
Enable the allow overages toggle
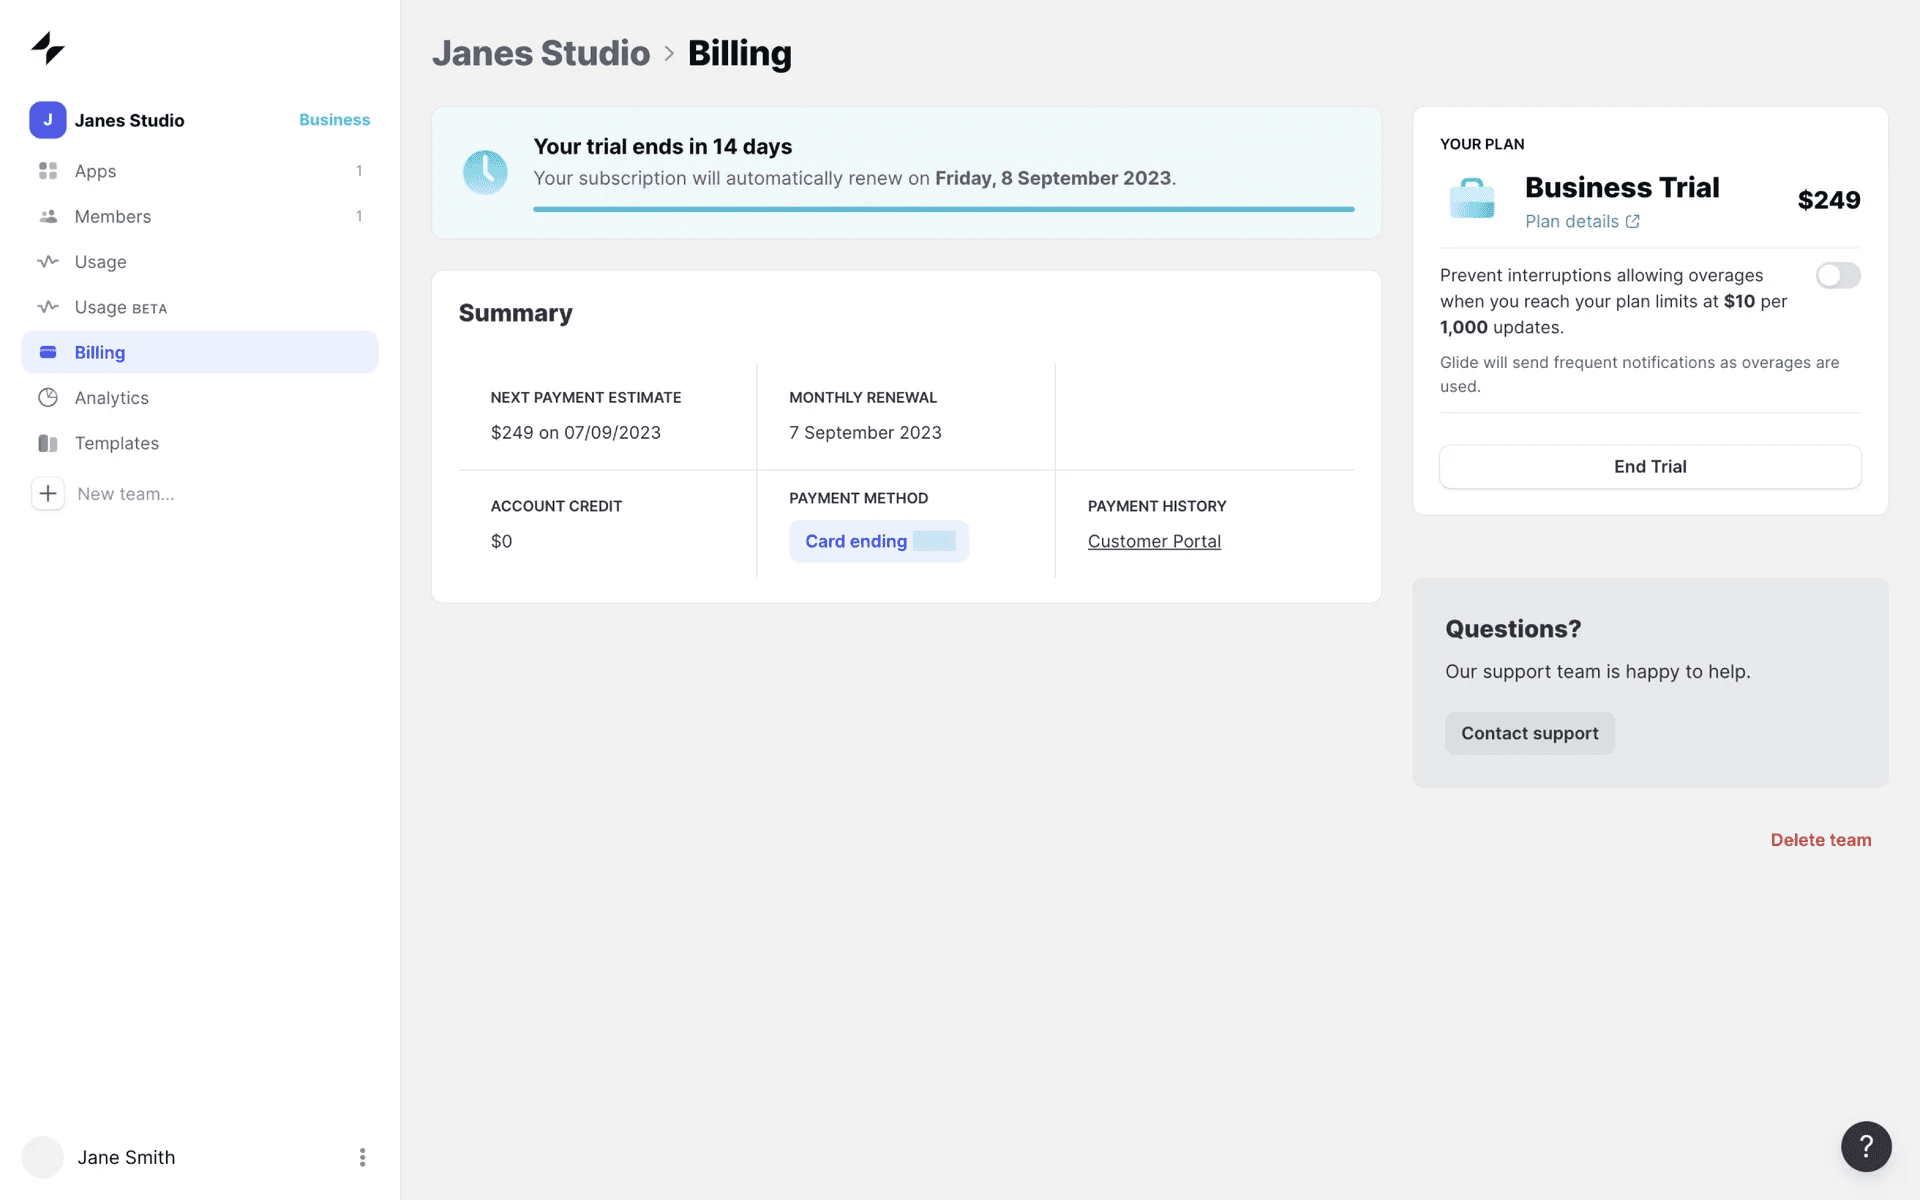click(1838, 275)
